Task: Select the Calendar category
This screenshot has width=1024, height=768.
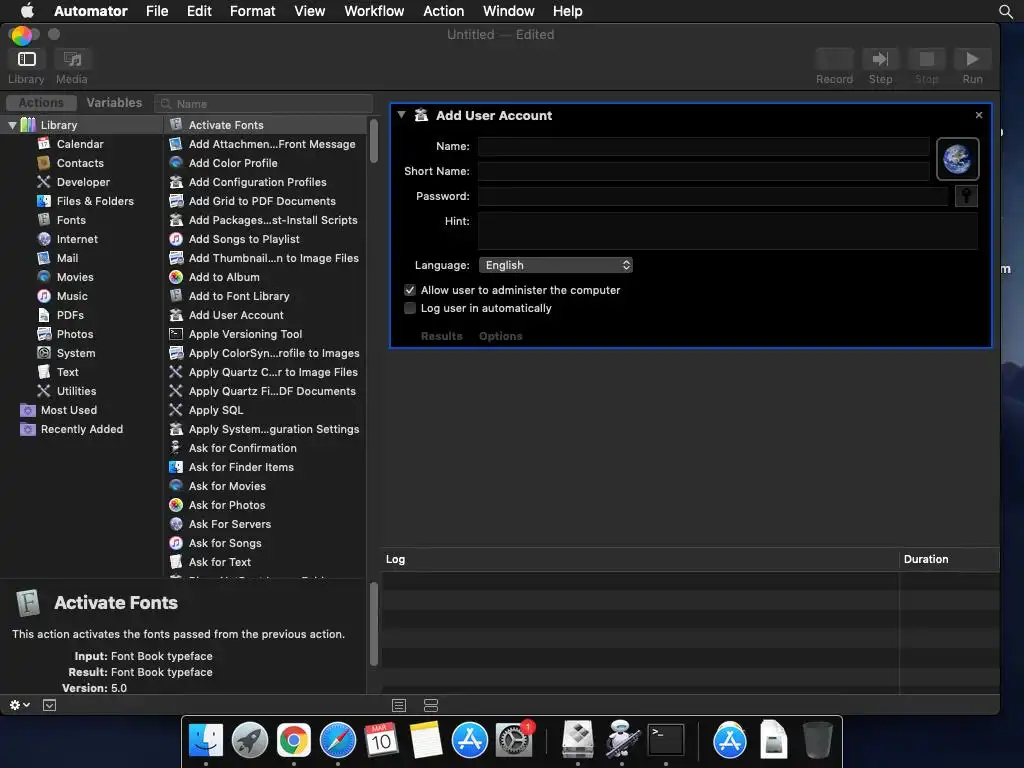Action: click(80, 144)
